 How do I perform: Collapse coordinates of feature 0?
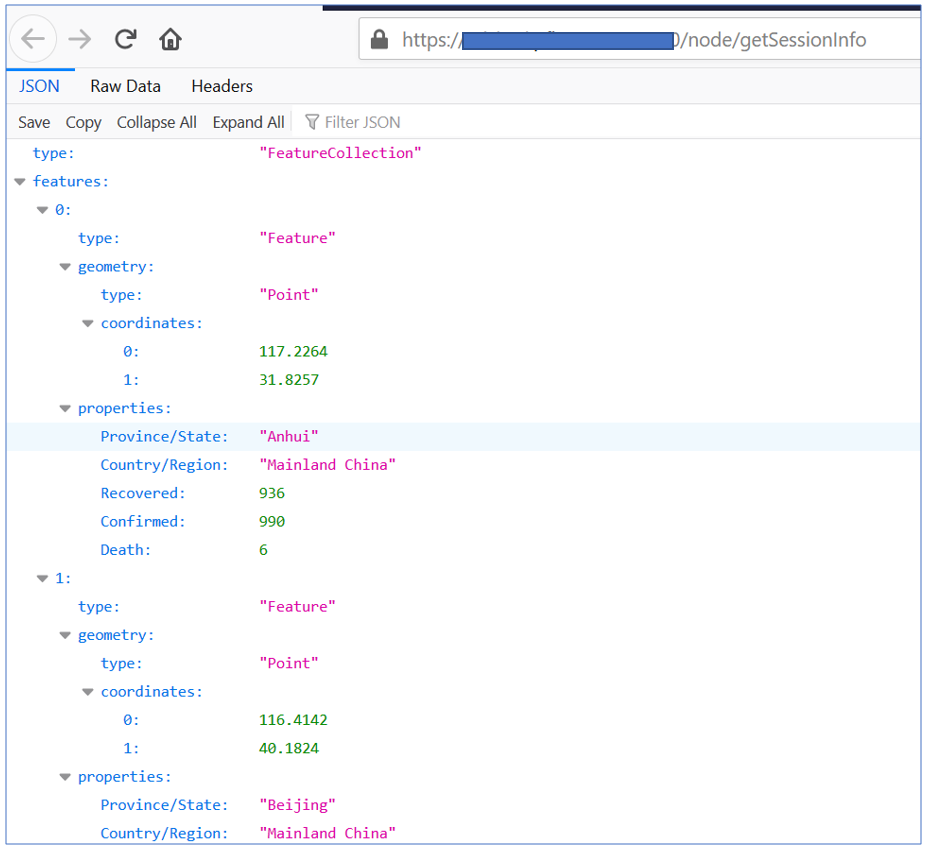pos(88,324)
